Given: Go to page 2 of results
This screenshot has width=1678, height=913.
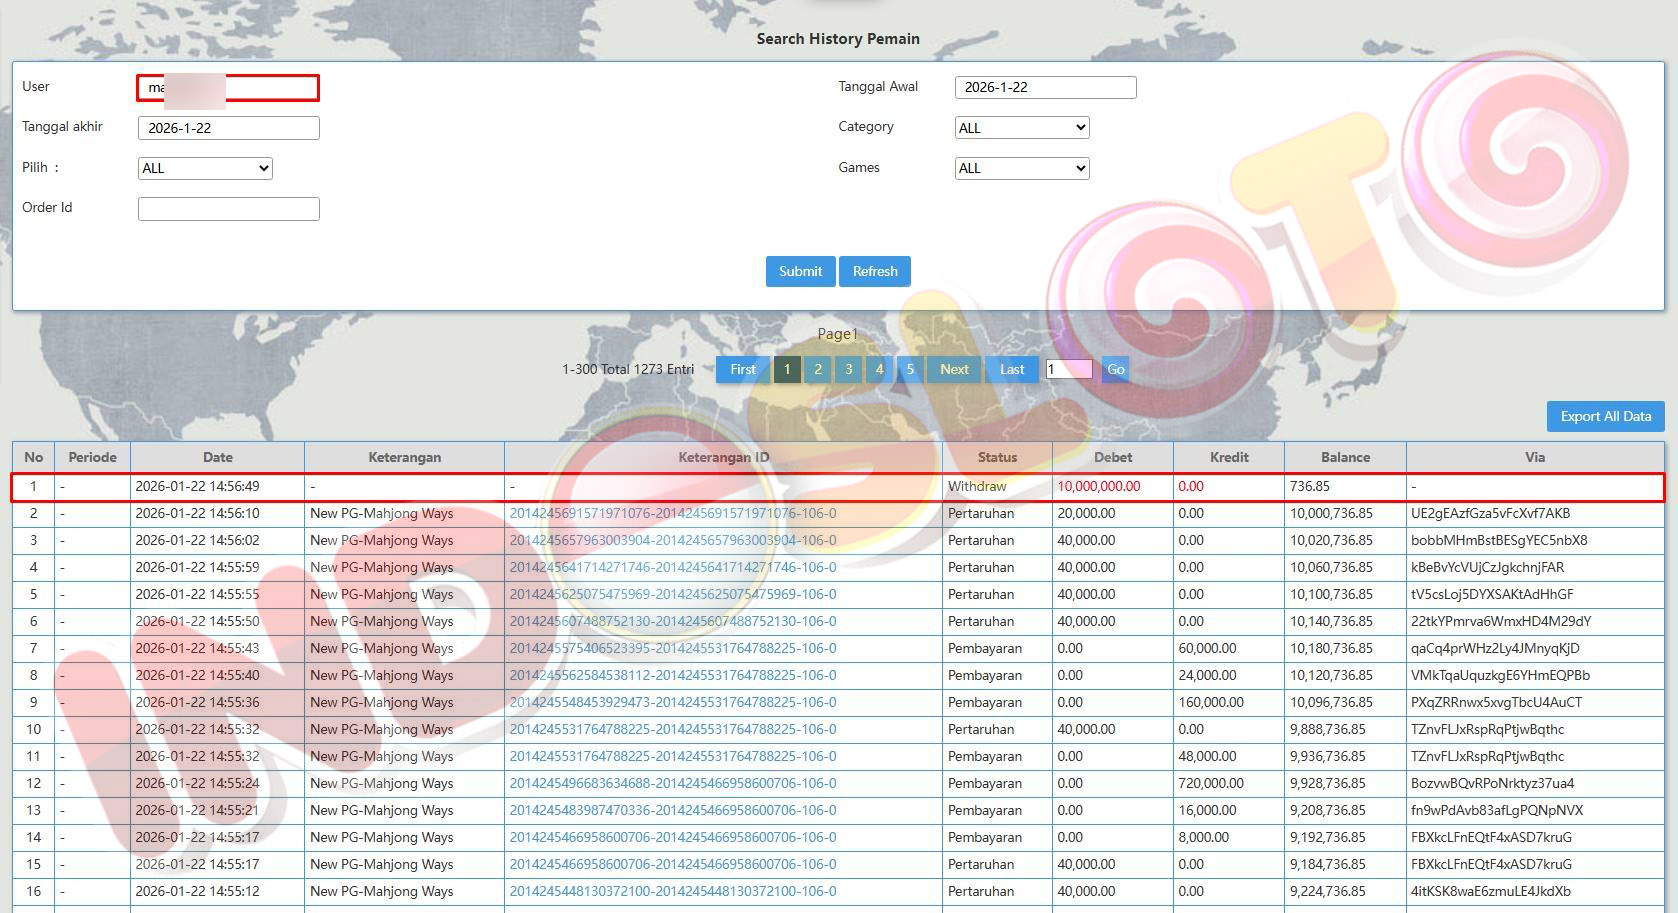Looking at the screenshot, I should (x=818, y=369).
